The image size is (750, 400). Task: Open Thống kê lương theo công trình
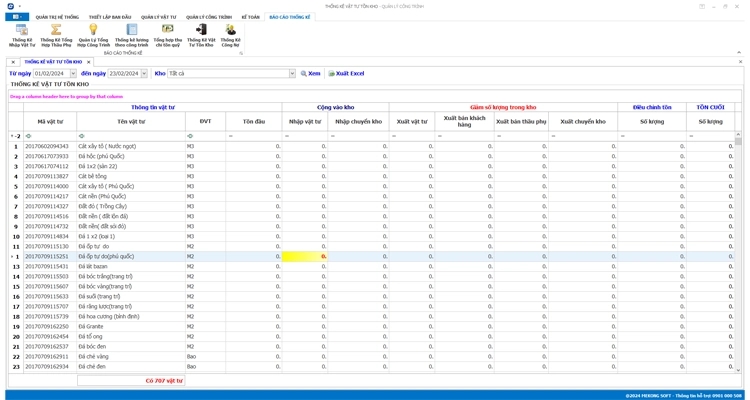click(131, 36)
